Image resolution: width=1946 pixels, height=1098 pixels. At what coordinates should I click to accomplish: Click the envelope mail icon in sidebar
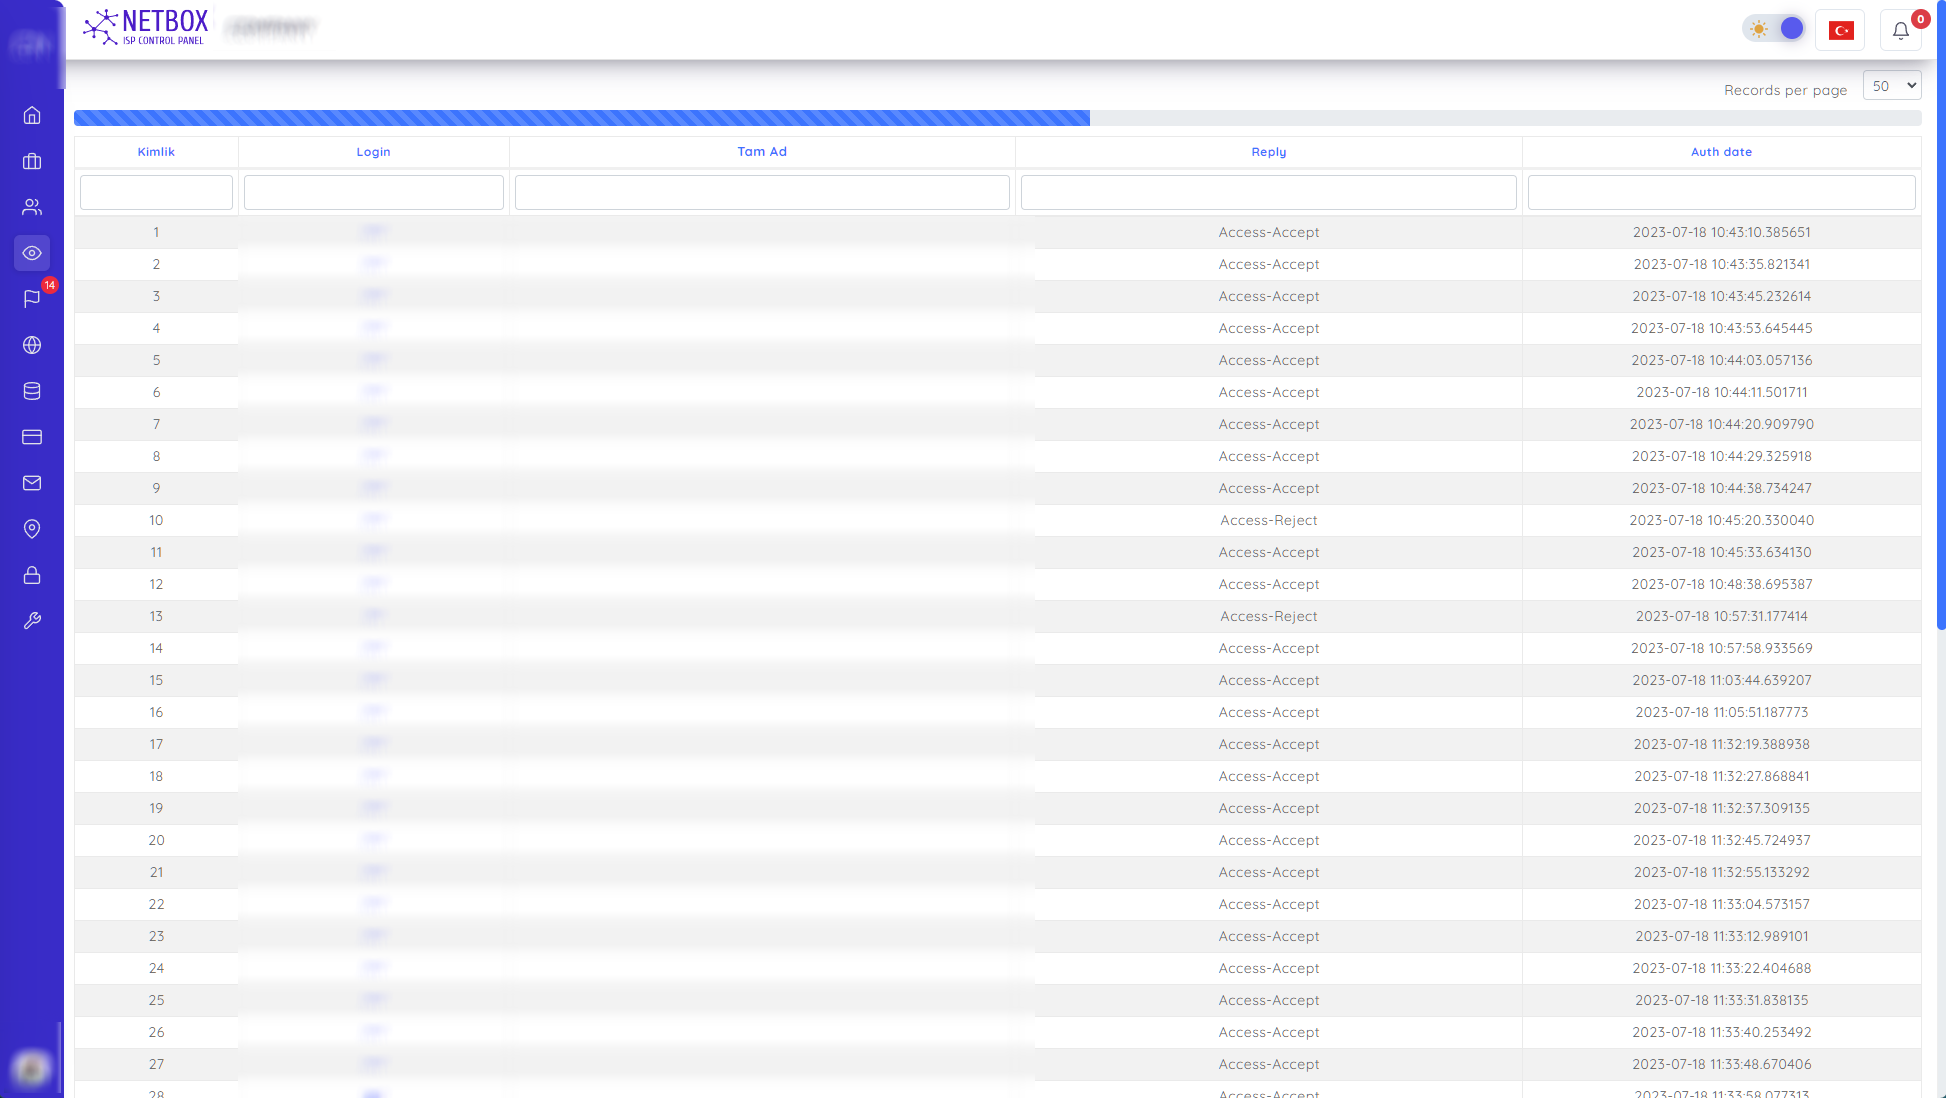[32, 483]
